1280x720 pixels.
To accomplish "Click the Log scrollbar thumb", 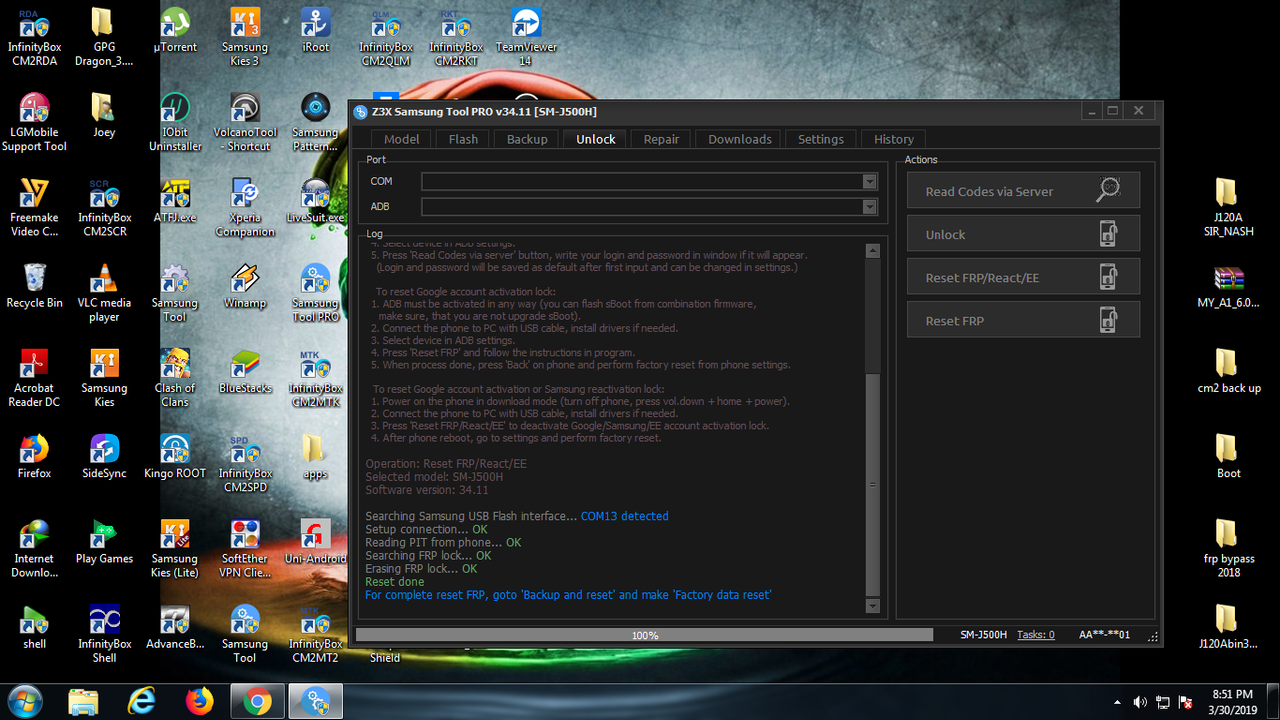I will [872, 485].
